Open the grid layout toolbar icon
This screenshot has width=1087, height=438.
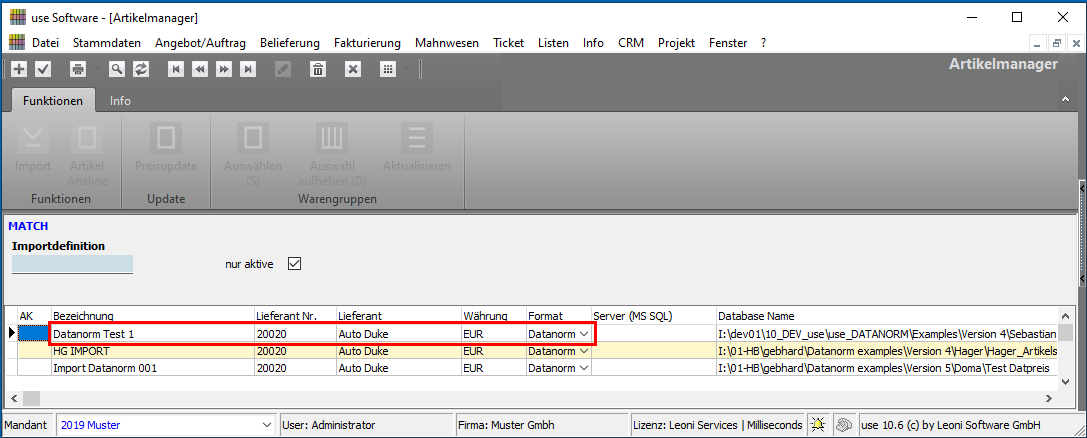[388, 69]
